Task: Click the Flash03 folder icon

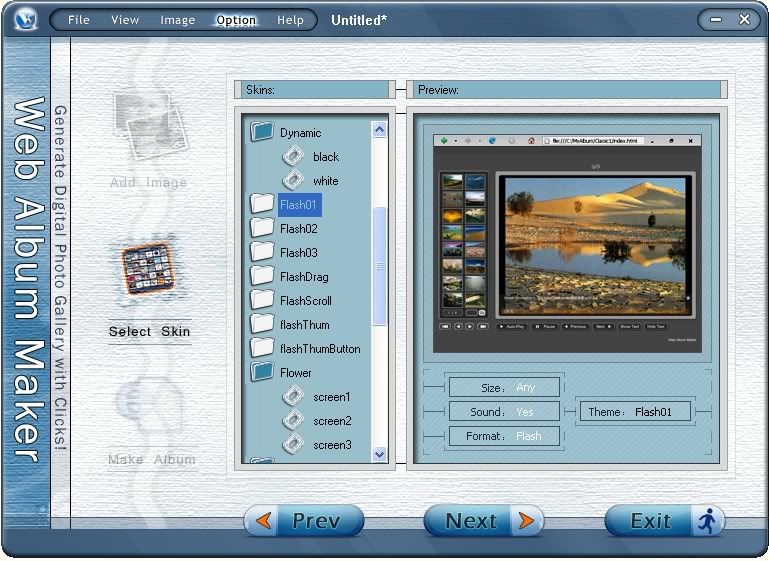Action: 261,252
